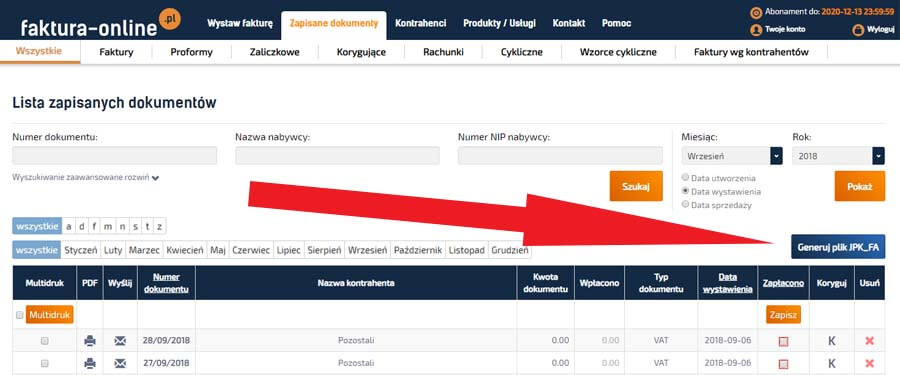The image size is (900, 375).
Task: Open the Rok dropdown showing 2018
Action: (x=838, y=156)
